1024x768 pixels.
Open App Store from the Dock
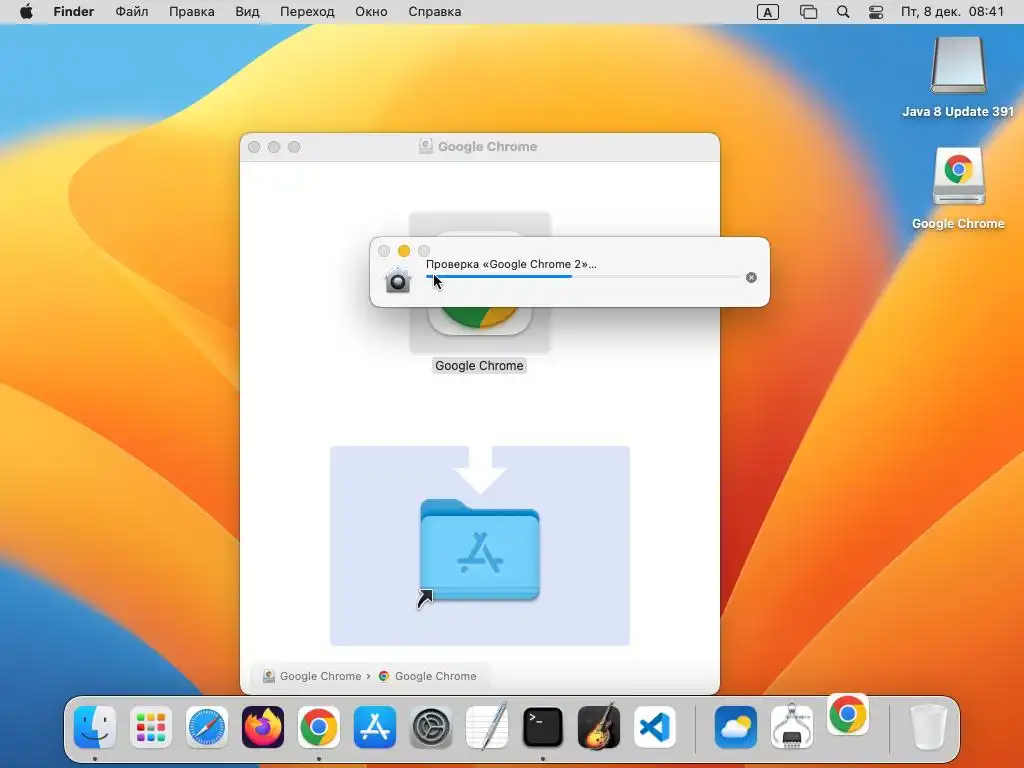tap(375, 727)
